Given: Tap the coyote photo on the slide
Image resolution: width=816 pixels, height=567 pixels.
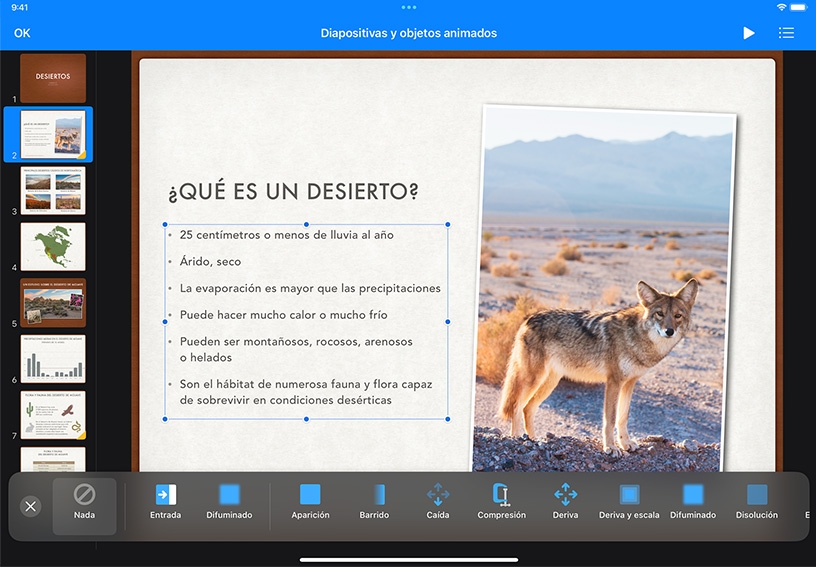Looking at the screenshot, I should point(604,289).
